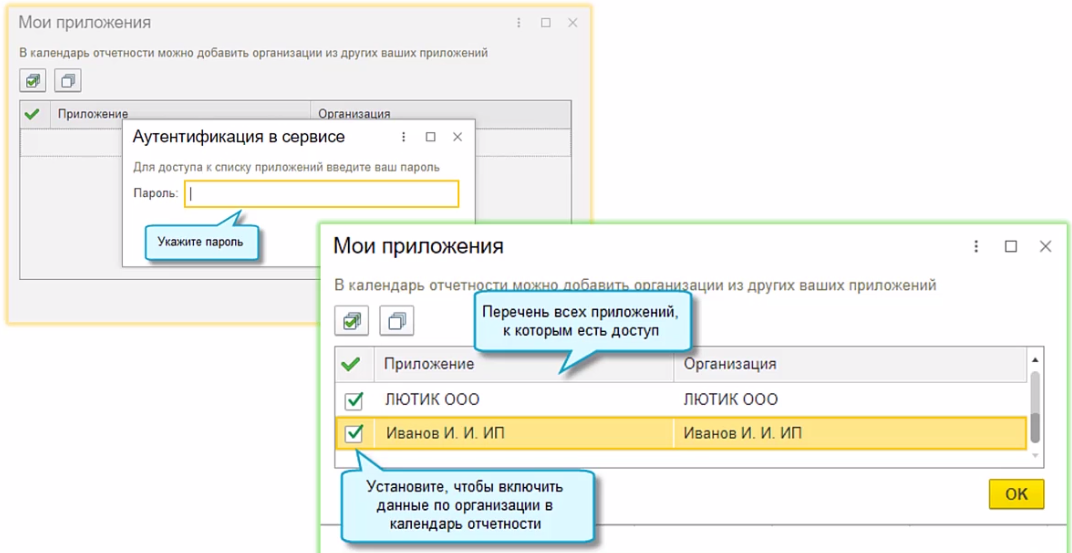The height and width of the screenshot is (553, 1072).
Task: Open the three-dot menu of background Мои приложения window
Action: pos(518,23)
